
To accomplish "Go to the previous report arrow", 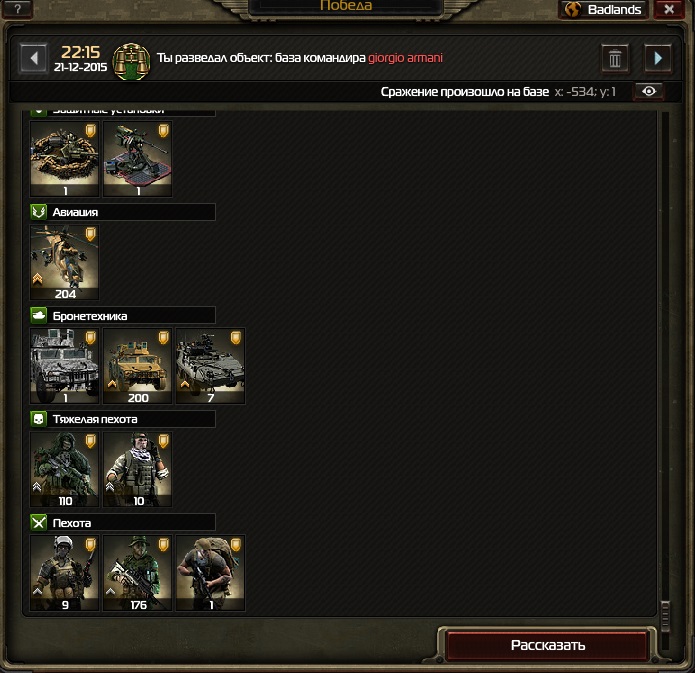I will click(34, 58).
